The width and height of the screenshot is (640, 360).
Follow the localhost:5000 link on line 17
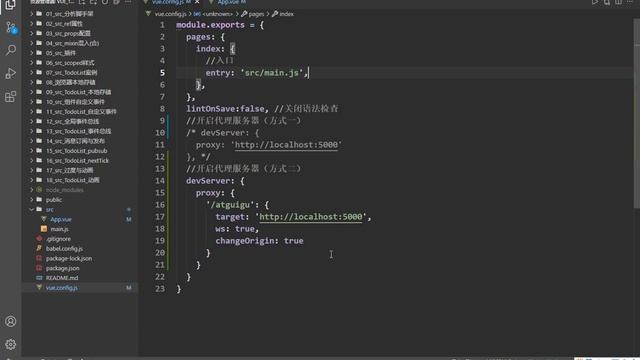click(311, 217)
